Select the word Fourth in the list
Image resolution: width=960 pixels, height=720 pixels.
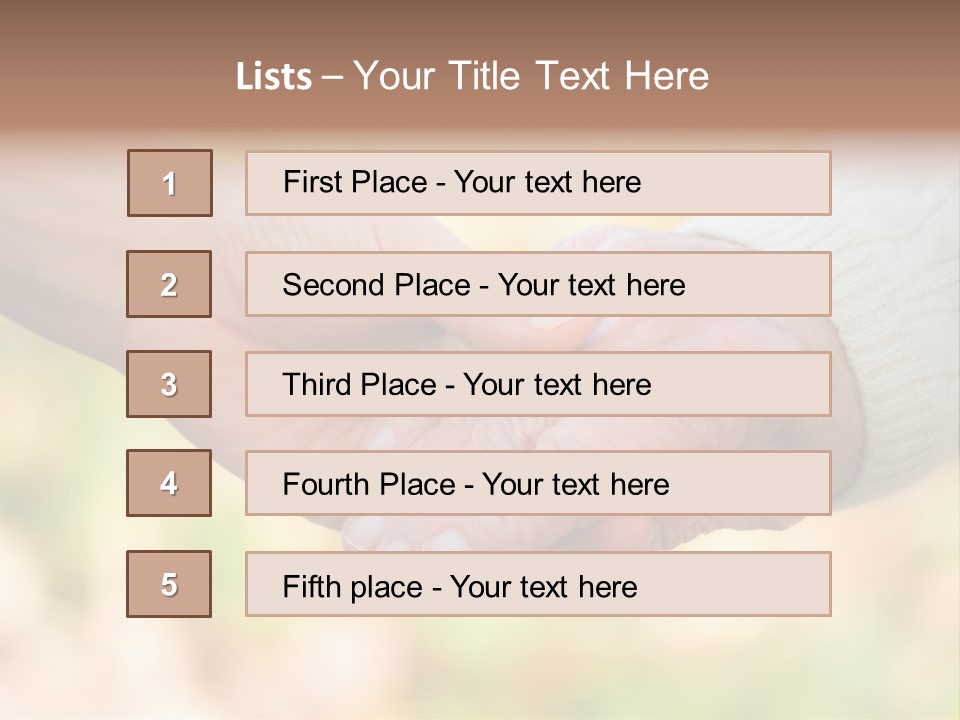tap(322, 484)
